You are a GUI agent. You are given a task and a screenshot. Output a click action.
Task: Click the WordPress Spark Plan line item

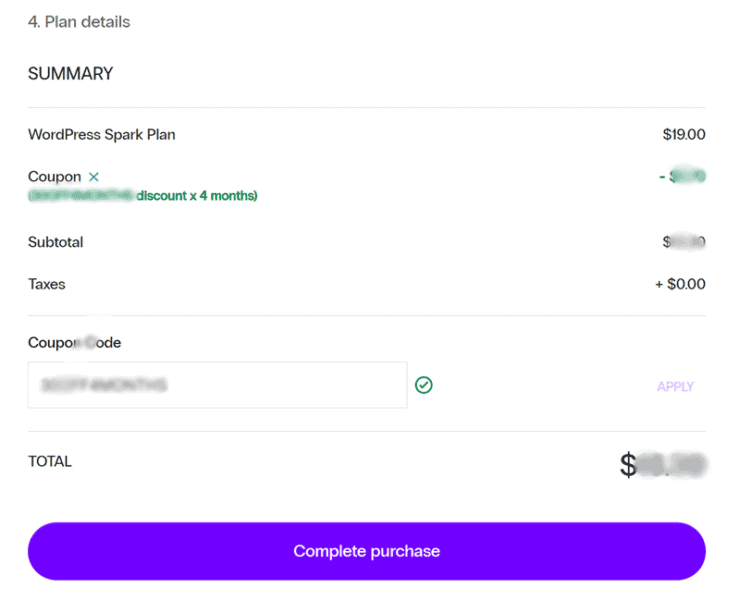(x=101, y=135)
